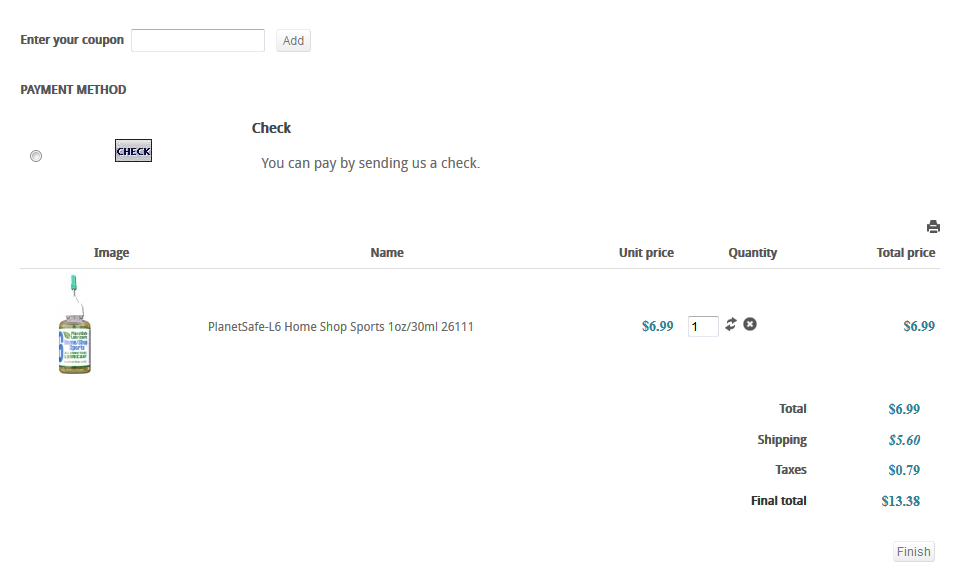Image resolution: width=955 pixels, height=575 pixels.
Task: Click the $6.99 unit price value
Action: tap(657, 326)
